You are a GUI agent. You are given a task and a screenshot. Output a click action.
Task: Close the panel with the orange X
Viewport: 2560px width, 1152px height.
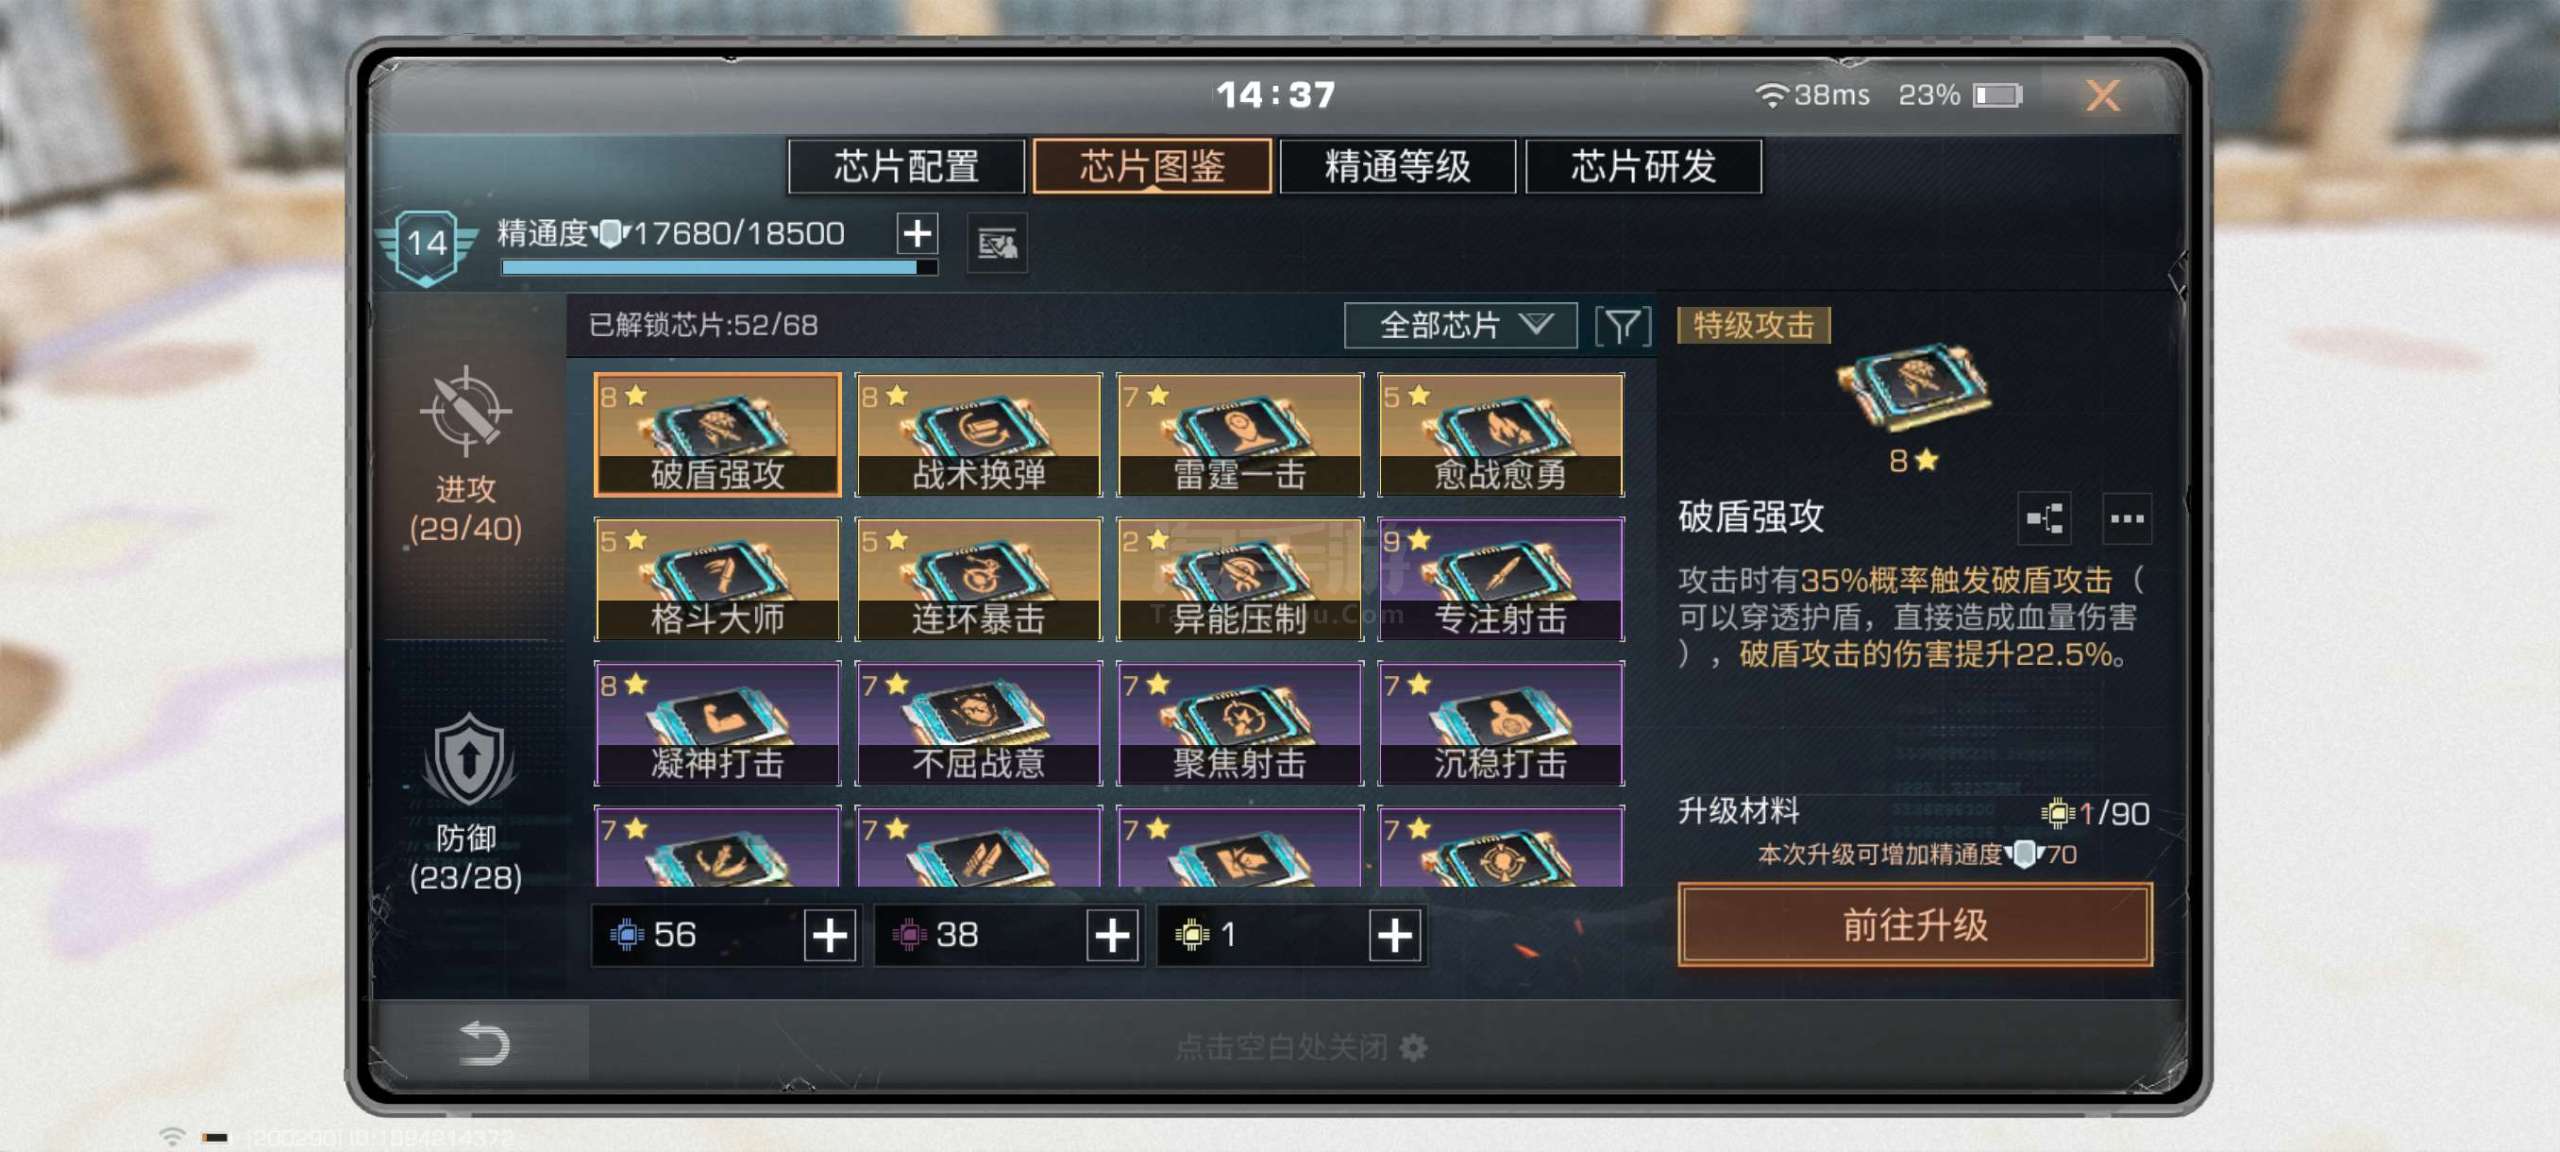pos(2103,96)
